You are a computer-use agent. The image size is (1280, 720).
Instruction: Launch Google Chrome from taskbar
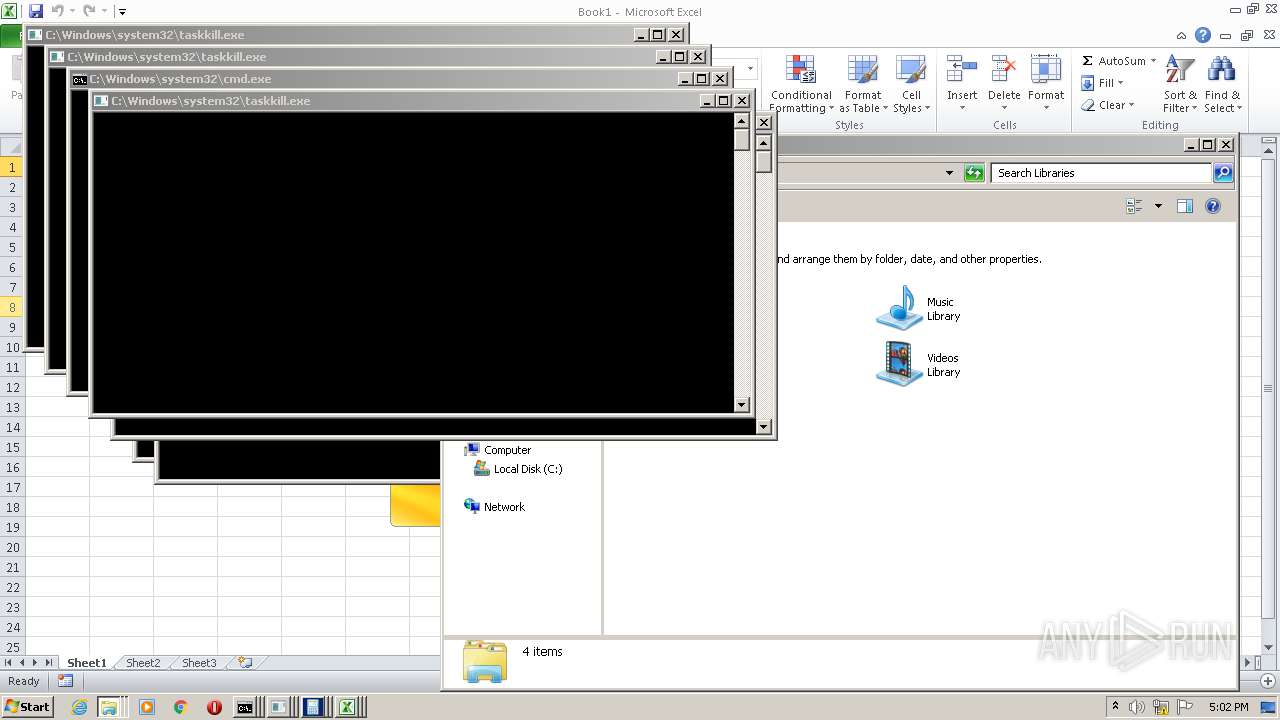tap(180, 707)
